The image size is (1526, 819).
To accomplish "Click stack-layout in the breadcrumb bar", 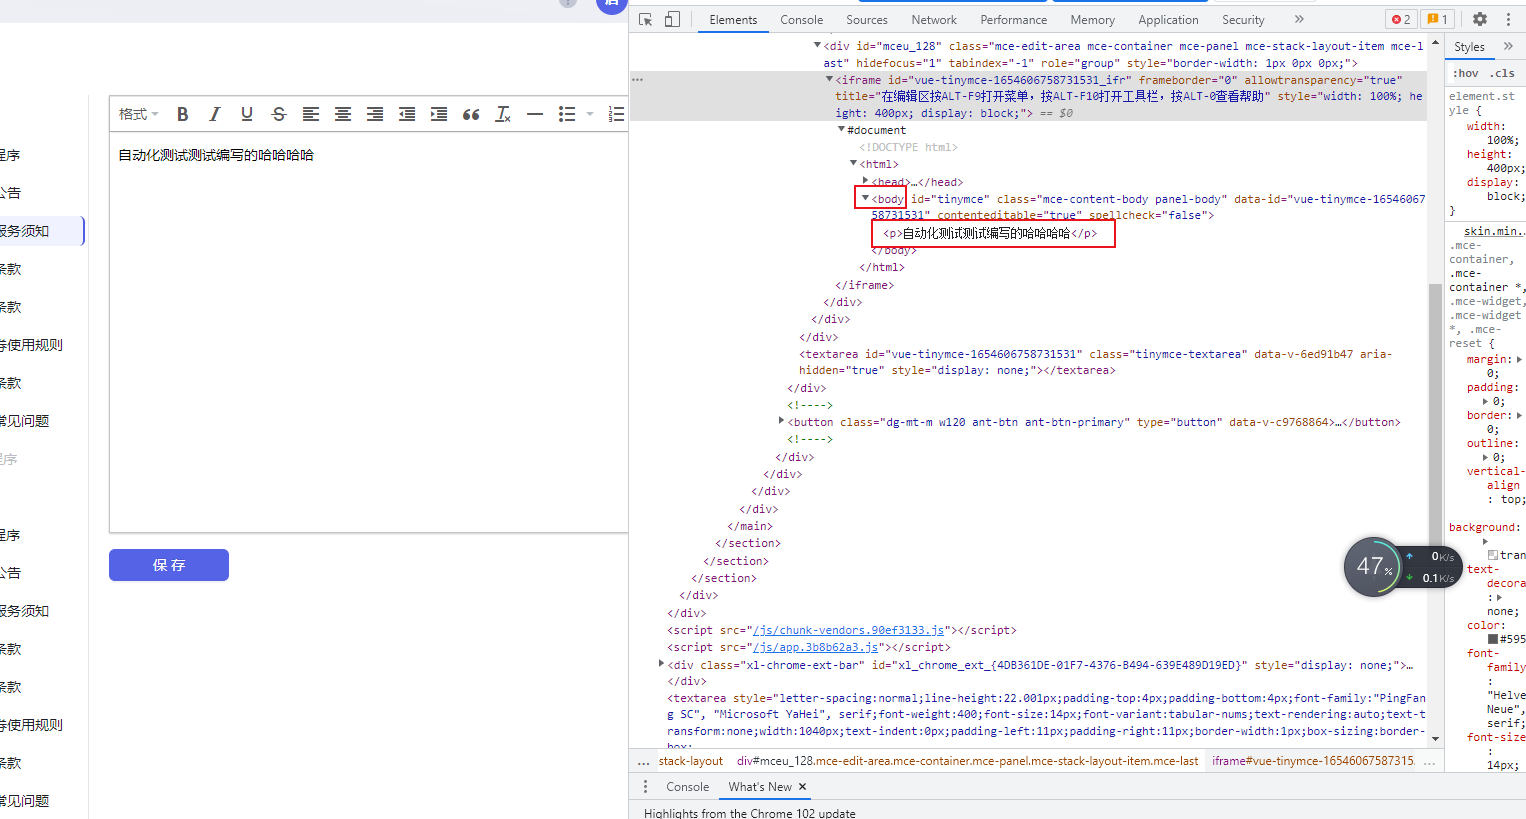I will click(690, 761).
